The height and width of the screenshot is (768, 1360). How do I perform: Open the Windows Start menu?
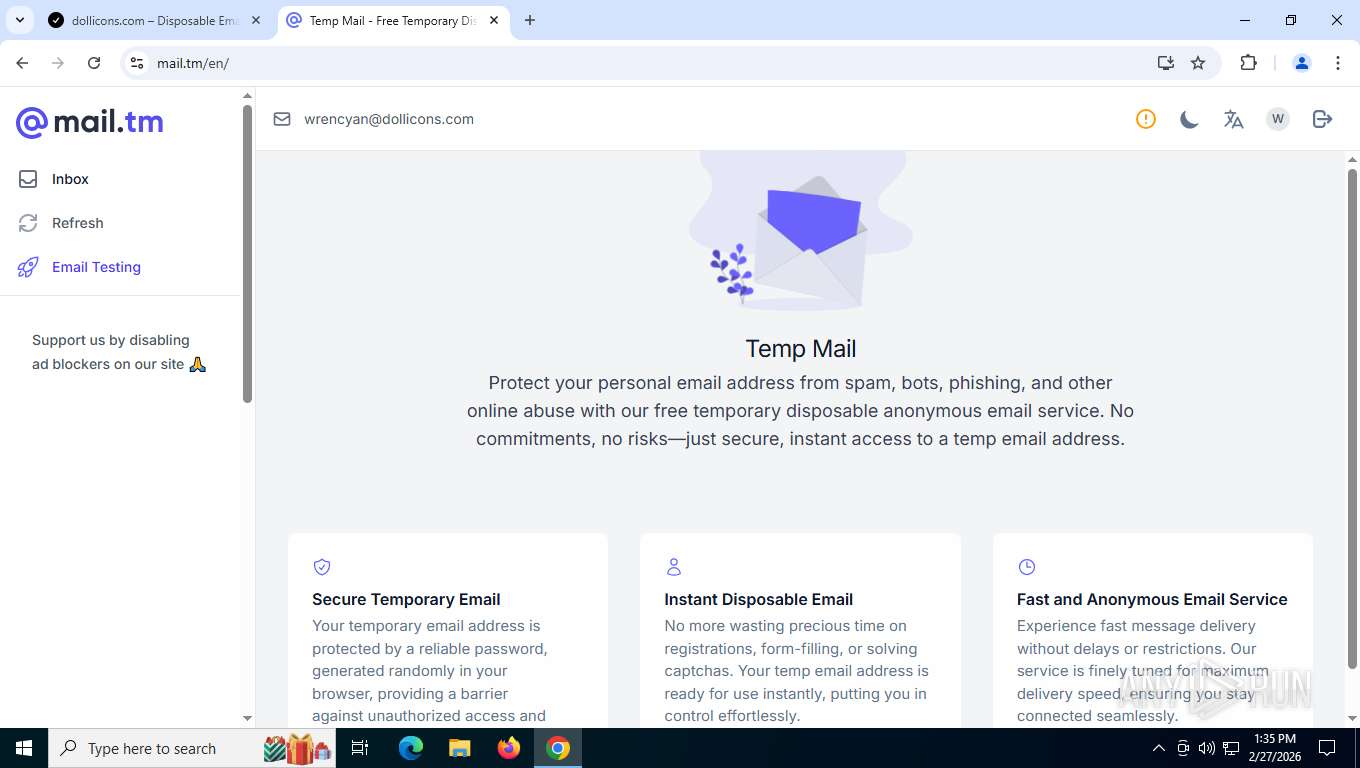(x=23, y=748)
